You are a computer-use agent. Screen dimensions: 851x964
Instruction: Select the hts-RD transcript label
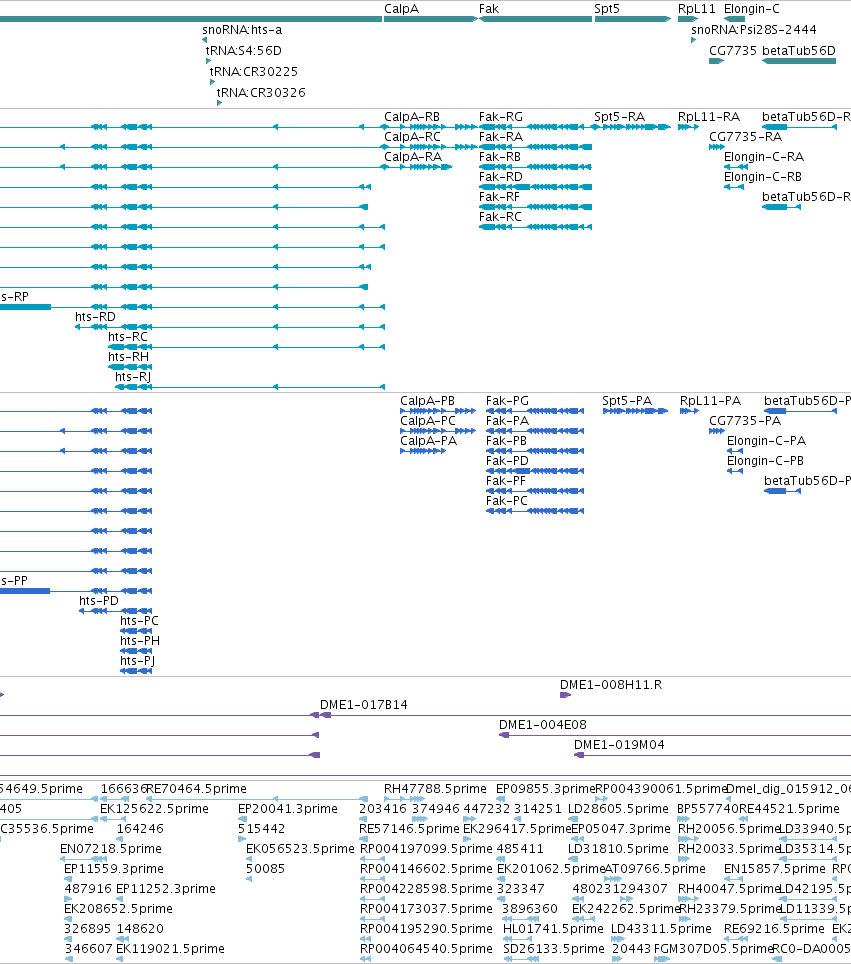coord(95,317)
